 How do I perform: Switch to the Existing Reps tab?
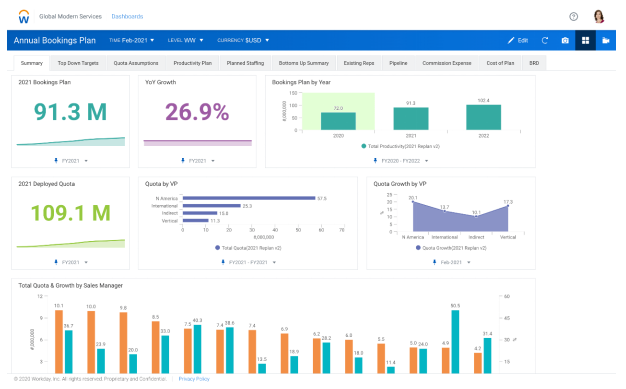[359, 63]
